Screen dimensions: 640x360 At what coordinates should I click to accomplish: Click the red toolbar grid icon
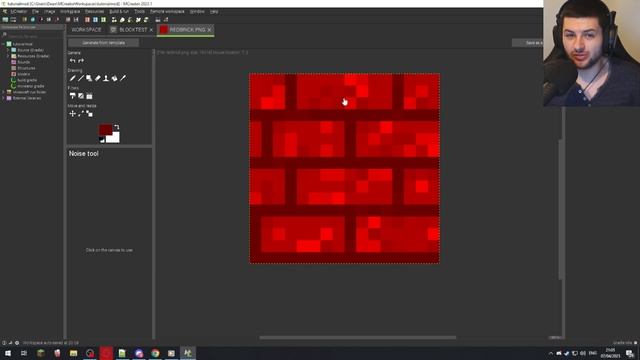pos(87,20)
